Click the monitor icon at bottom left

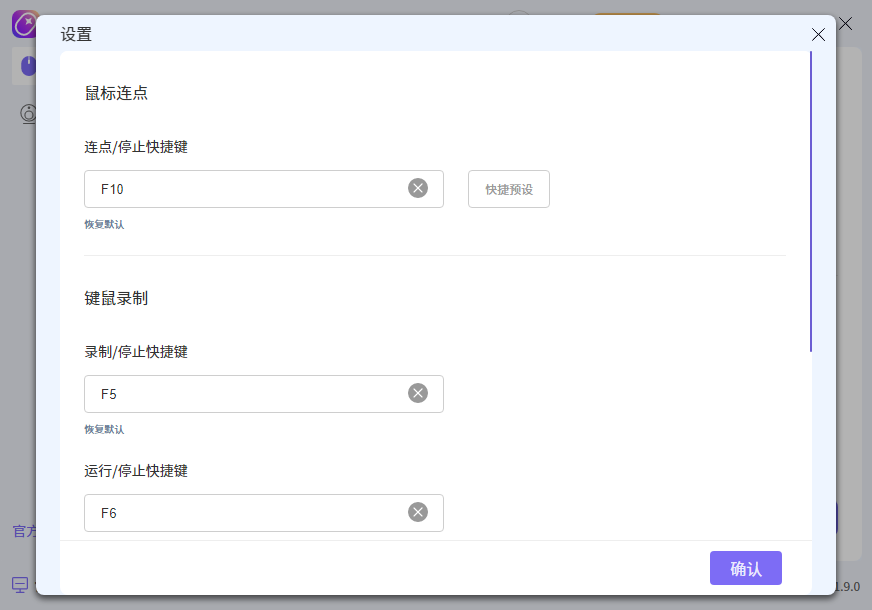(x=20, y=584)
